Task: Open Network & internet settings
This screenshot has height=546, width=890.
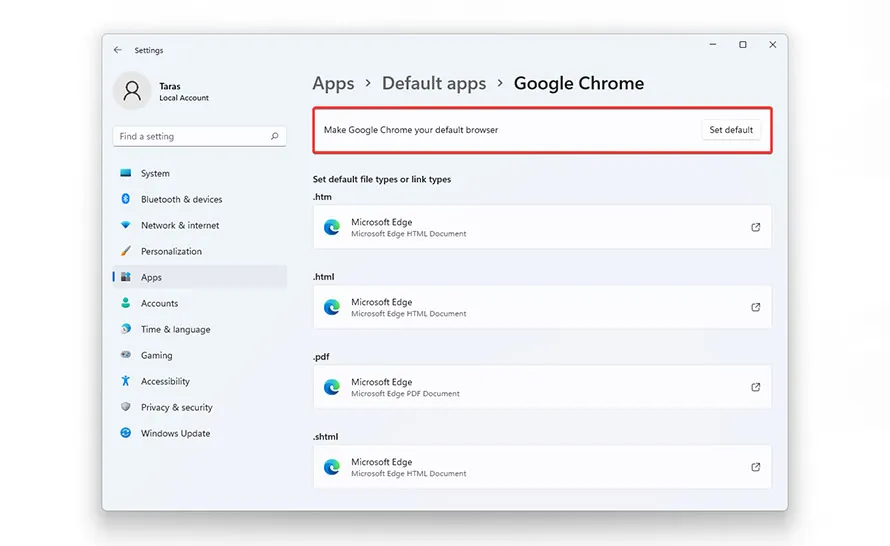Action: [x=180, y=225]
